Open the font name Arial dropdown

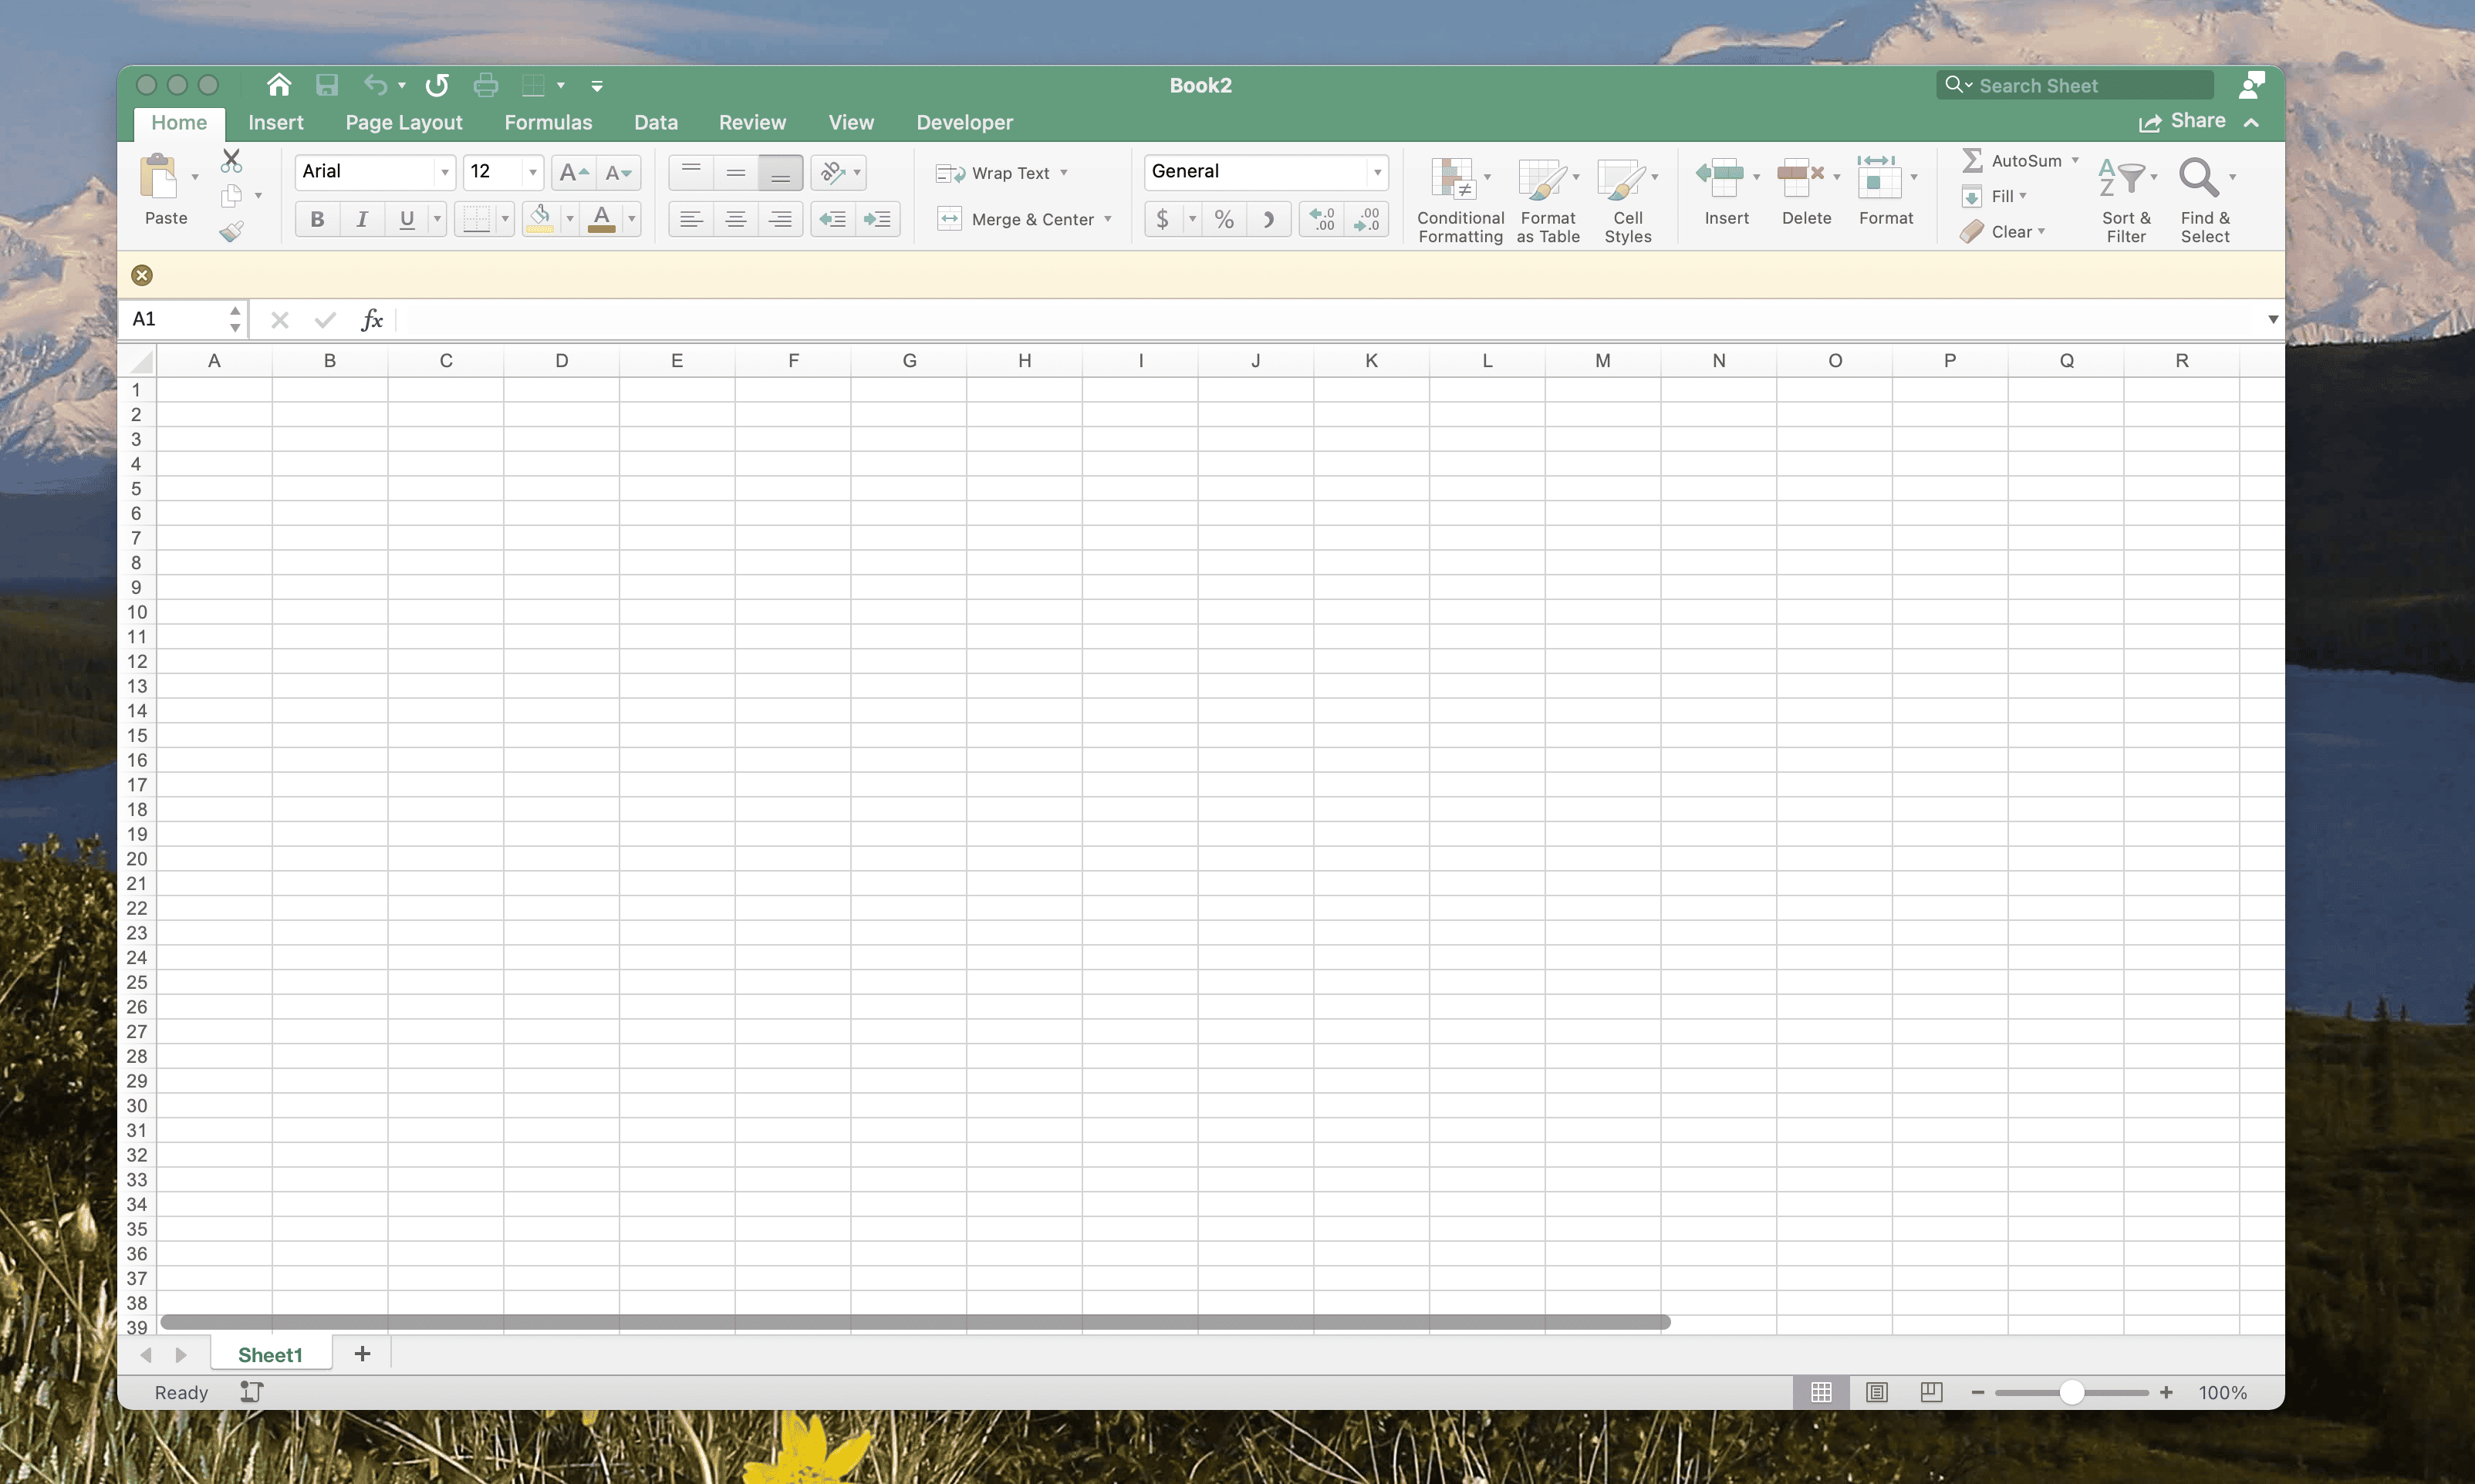tap(445, 172)
